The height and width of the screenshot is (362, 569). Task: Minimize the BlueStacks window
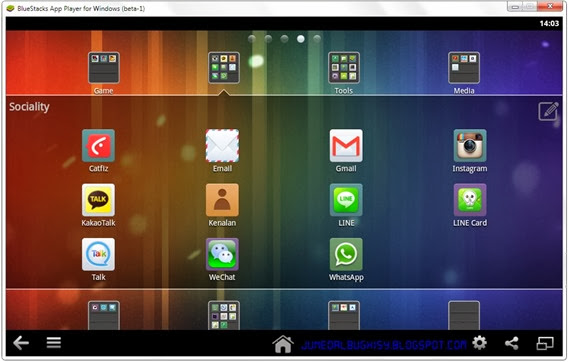click(516, 6)
